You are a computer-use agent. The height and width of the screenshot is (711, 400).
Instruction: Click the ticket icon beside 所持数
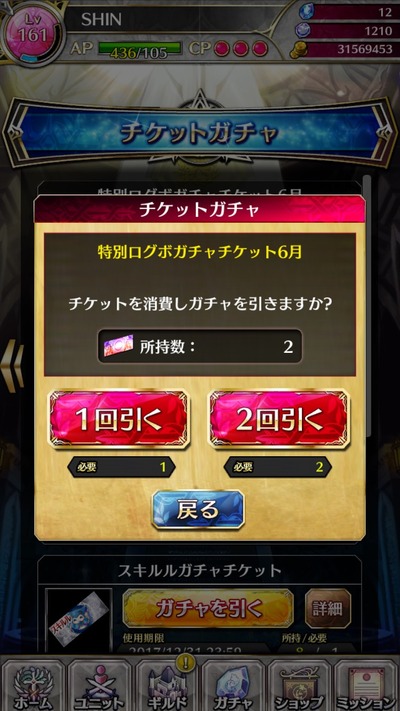pyautogui.click(x=118, y=345)
